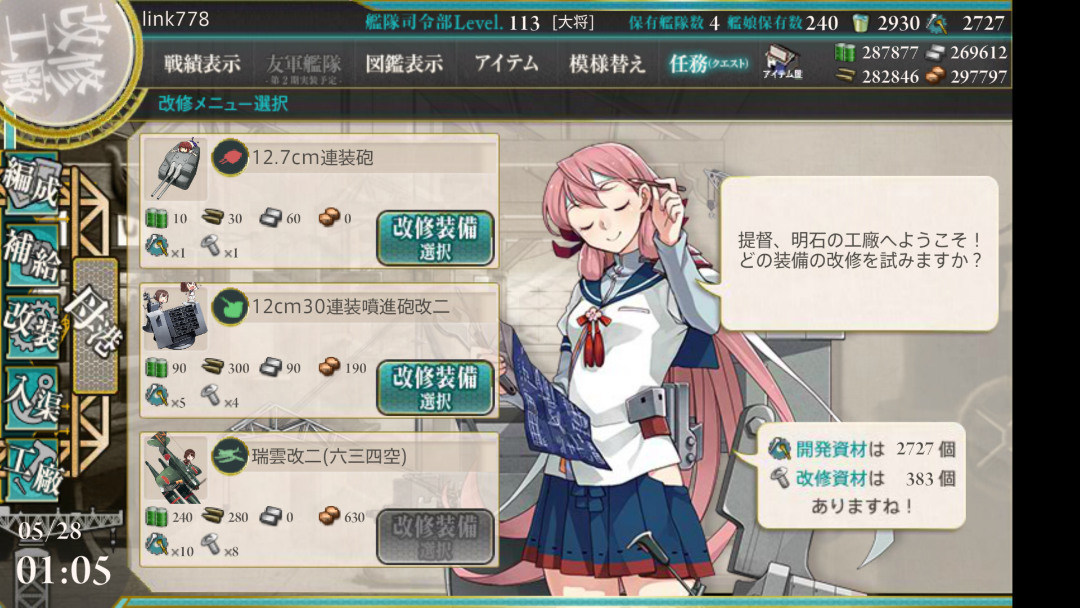
Task: Open the 入渠 repair dock side icon
Action: coord(32,399)
